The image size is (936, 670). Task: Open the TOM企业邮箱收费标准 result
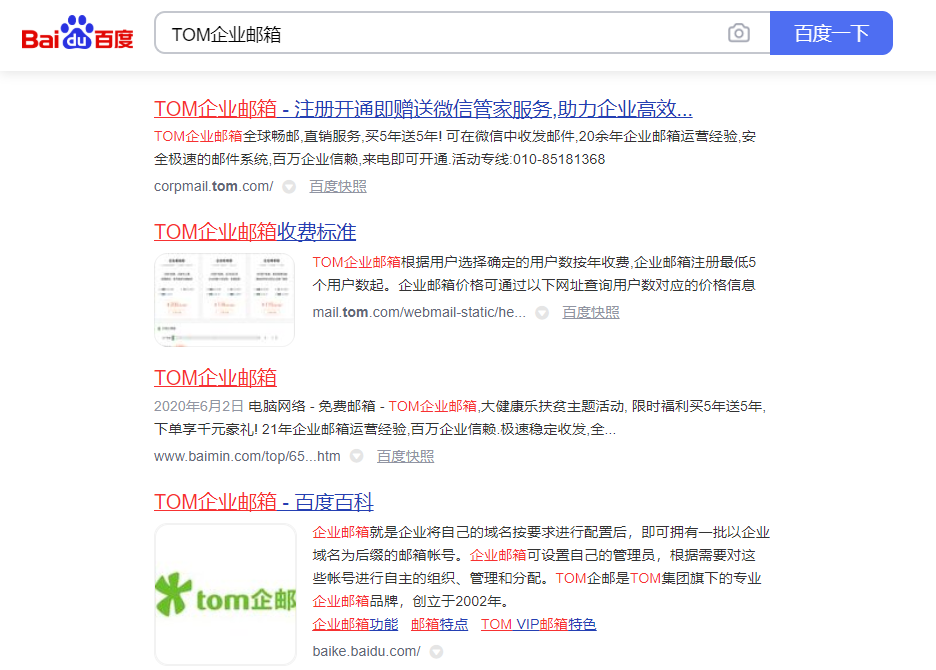(255, 232)
